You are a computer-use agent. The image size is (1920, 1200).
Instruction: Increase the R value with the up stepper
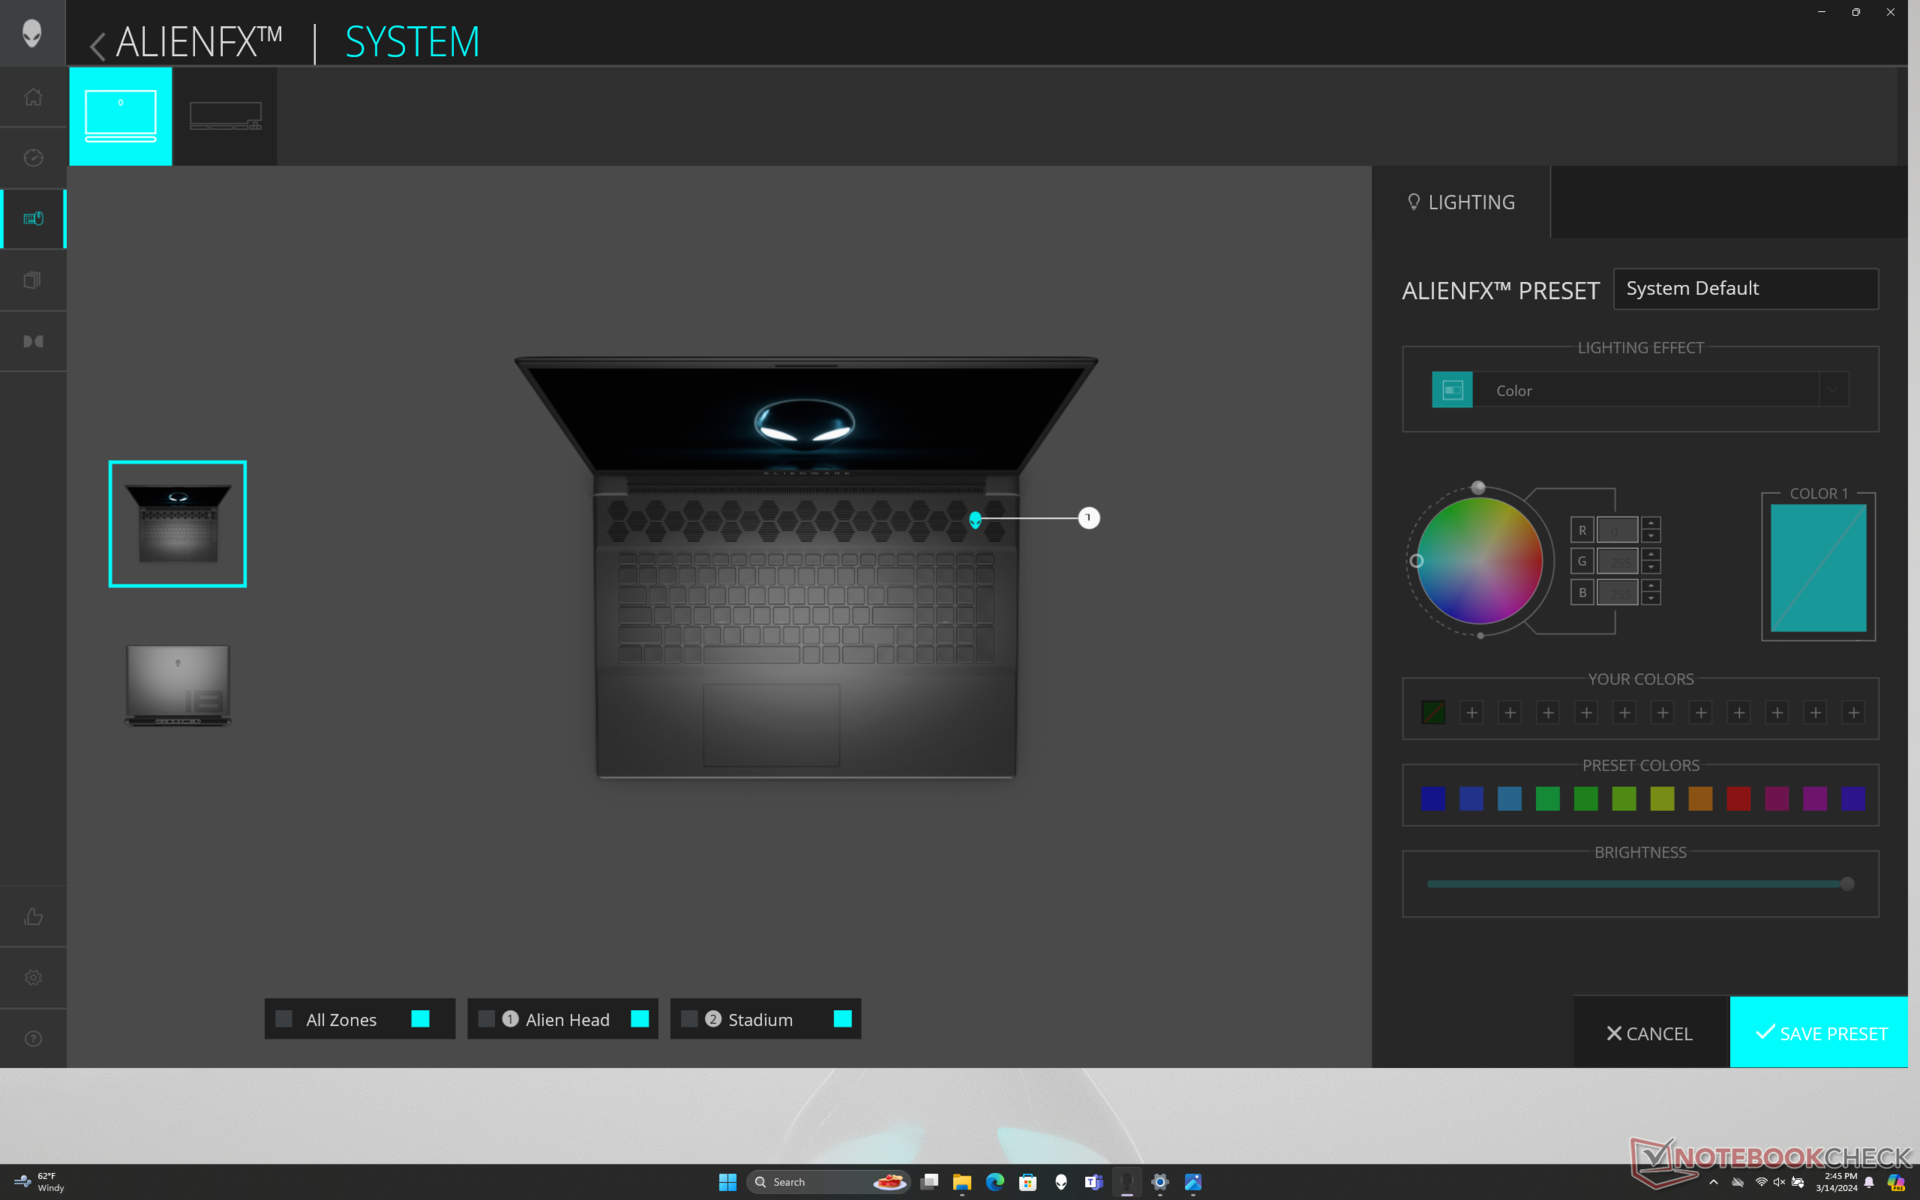1651,523
